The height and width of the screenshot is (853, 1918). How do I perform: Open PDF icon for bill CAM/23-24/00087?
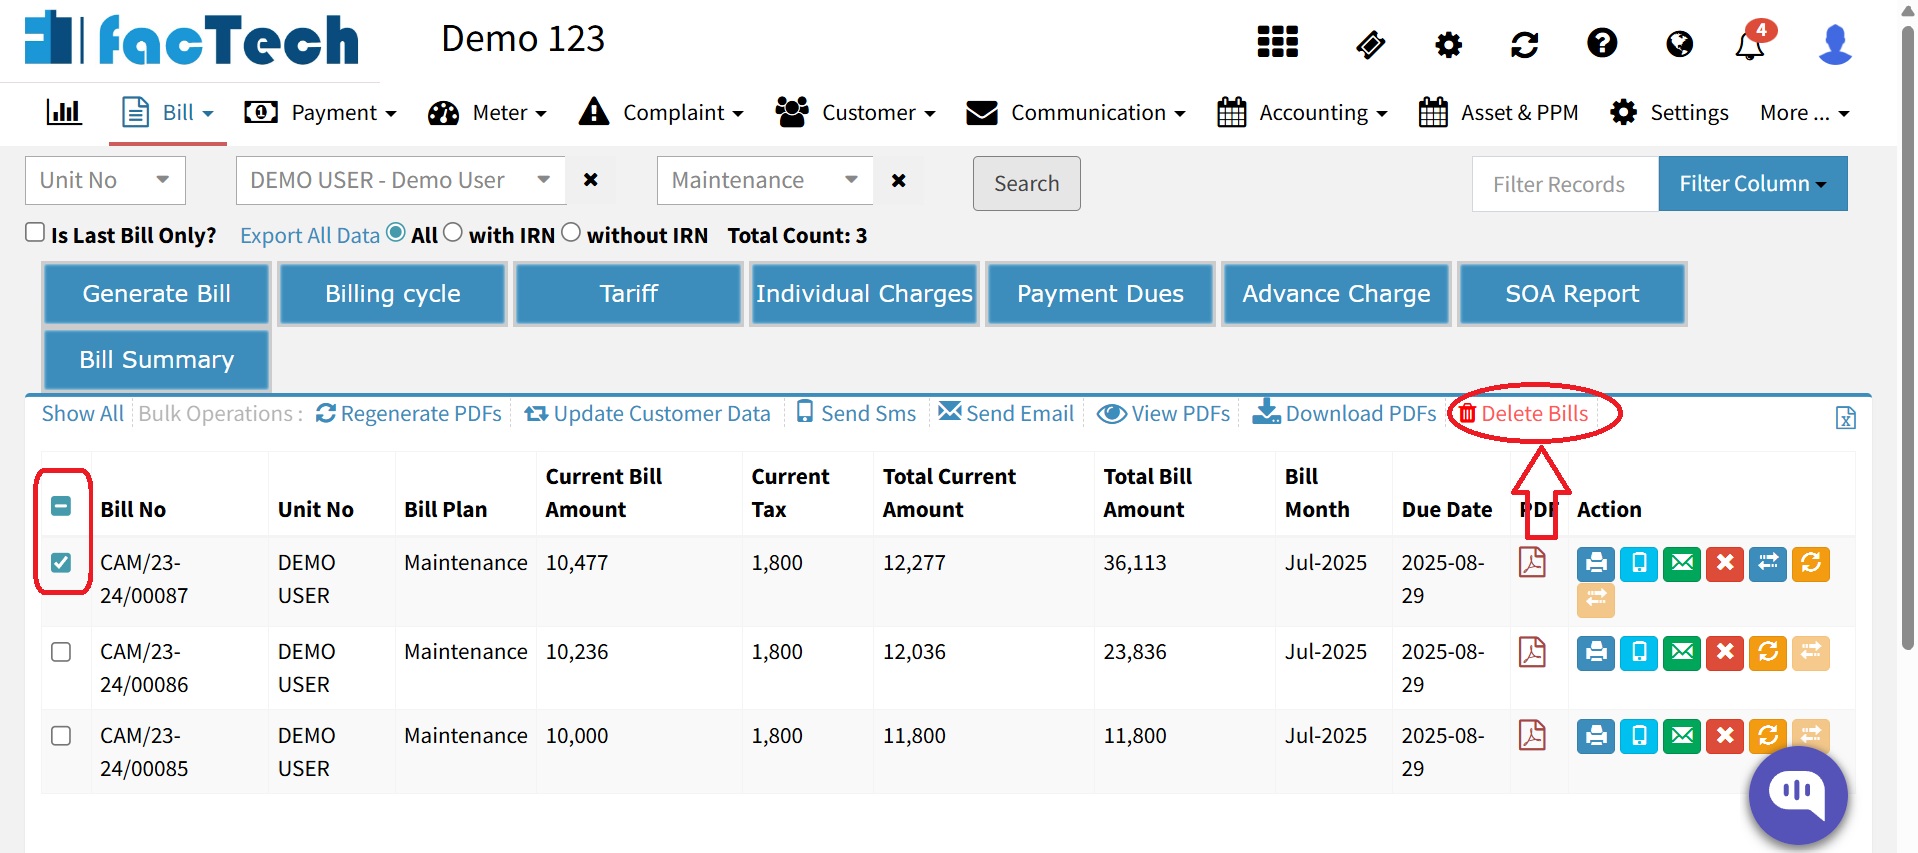(1532, 563)
